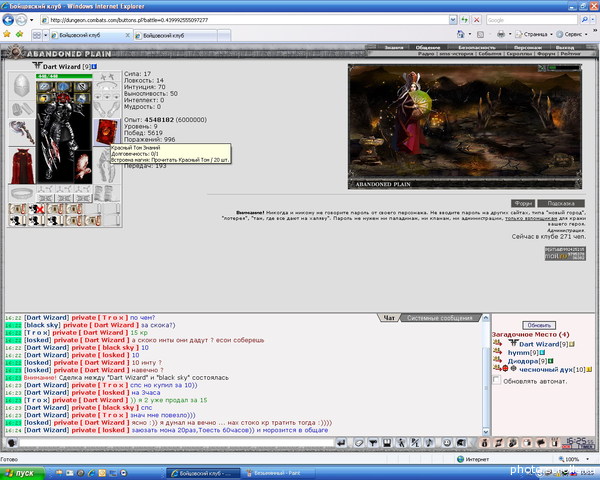Click the Add to Favorites icon in IE
This screenshot has width=600, height=480.
(19, 34)
